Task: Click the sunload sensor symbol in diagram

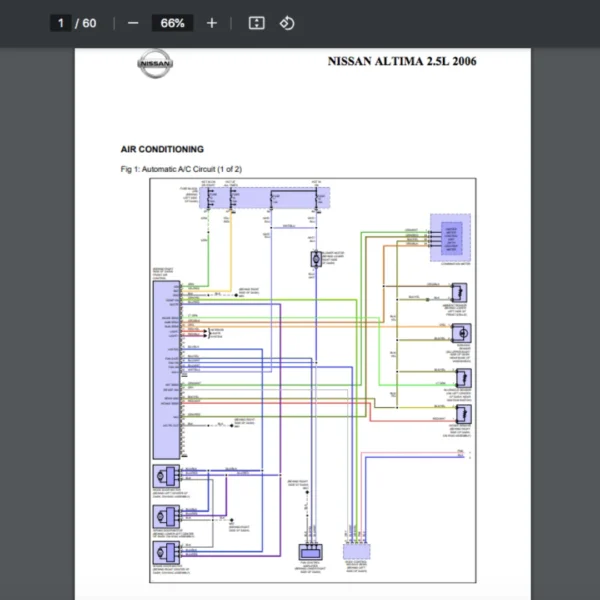Action: [463, 334]
